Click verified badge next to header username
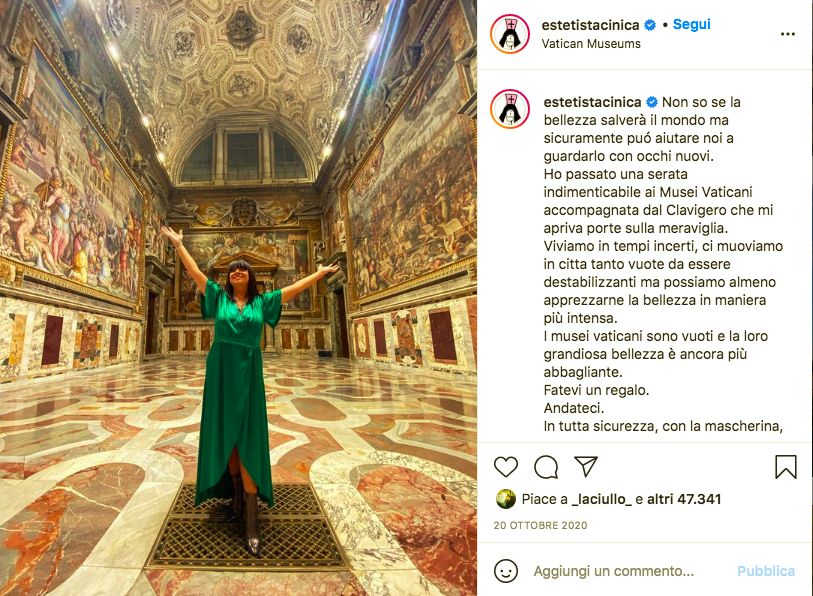This screenshot has width=813, height=596. coord(650,25)
